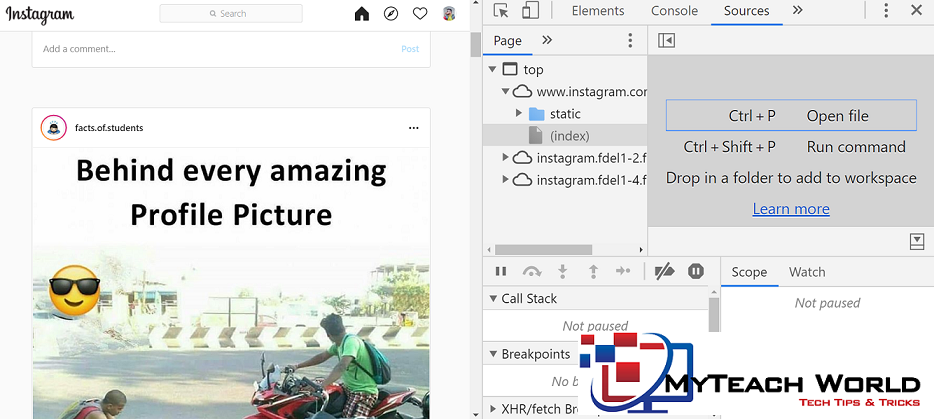The image size is (934, 419).
Task: Click the www.instagram.com cloud icon
Action: (522, 91)
